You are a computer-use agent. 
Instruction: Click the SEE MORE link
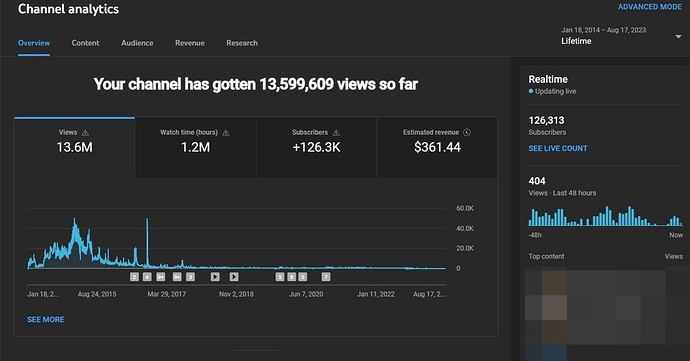[46, 320]
